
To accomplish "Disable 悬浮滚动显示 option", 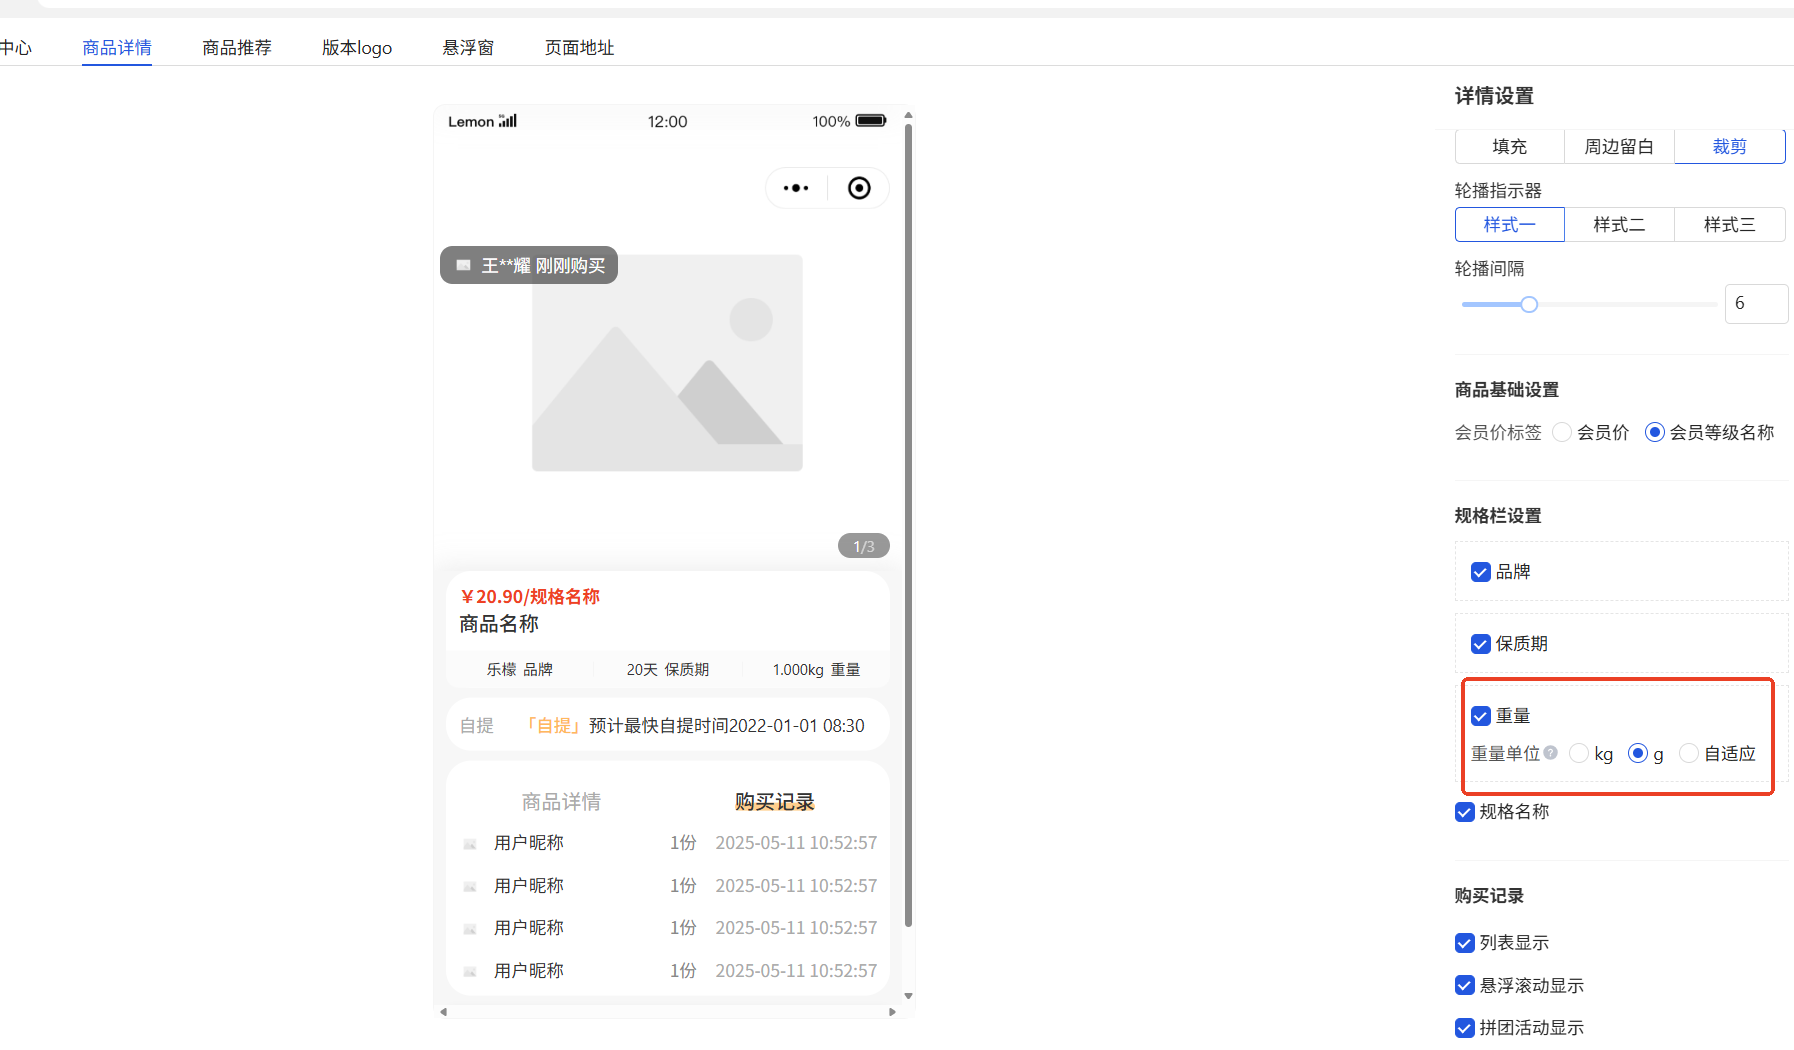I will point(1465,986).
